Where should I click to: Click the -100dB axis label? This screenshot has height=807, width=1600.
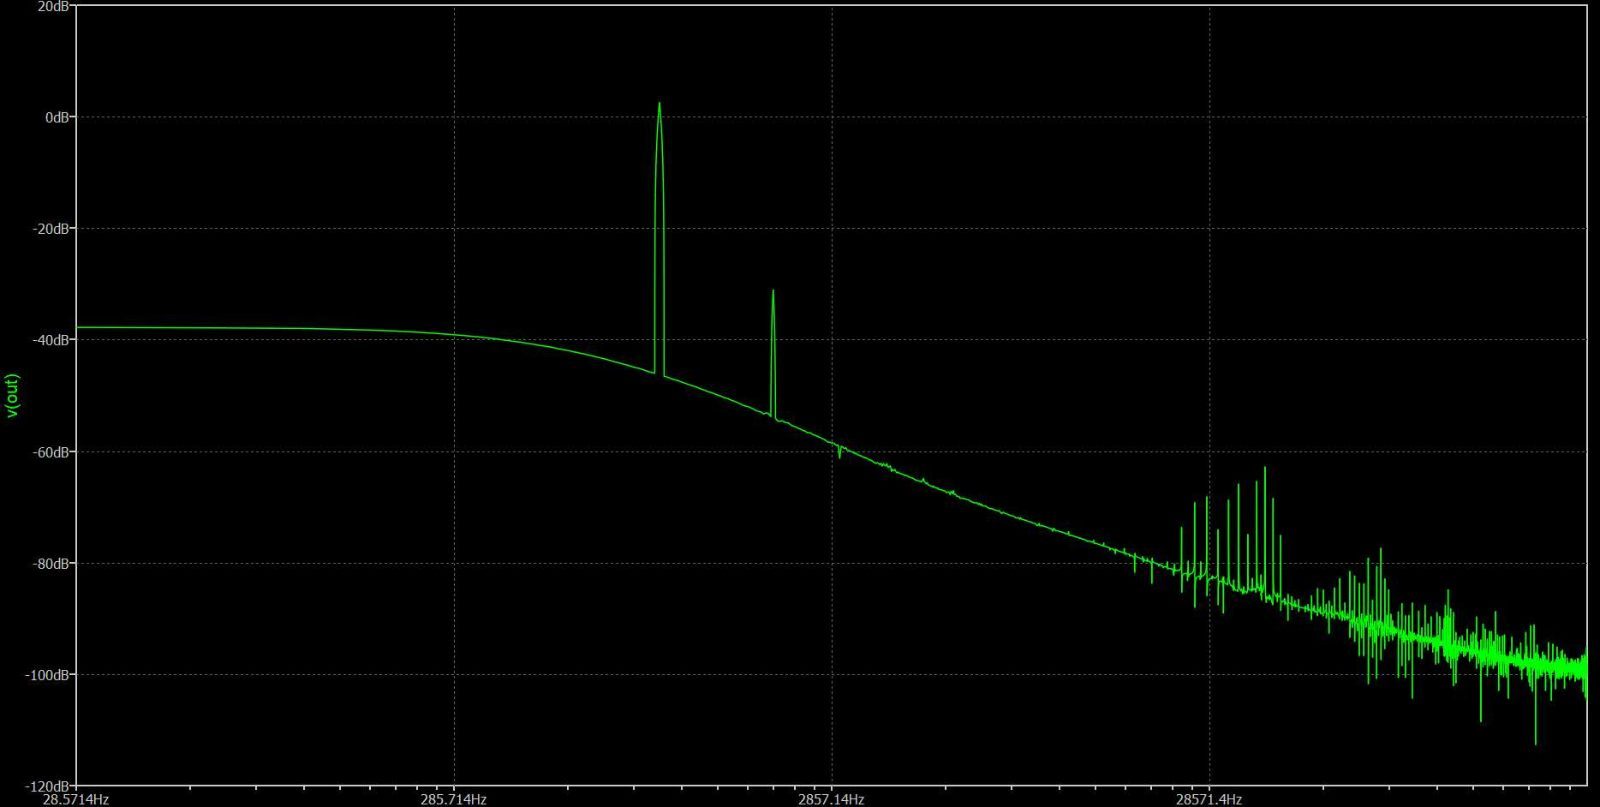(x=46, y=675)
